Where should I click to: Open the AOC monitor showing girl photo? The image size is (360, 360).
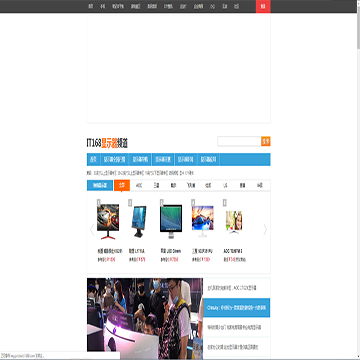tap(234, 222)
